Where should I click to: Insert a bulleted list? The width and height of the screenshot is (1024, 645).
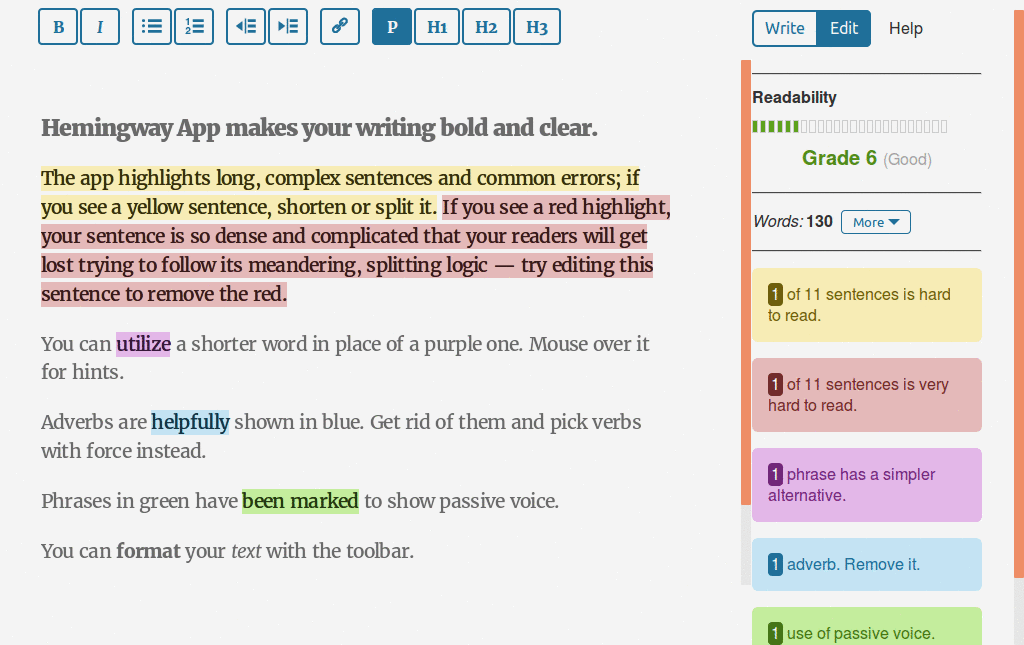point(151,26)
